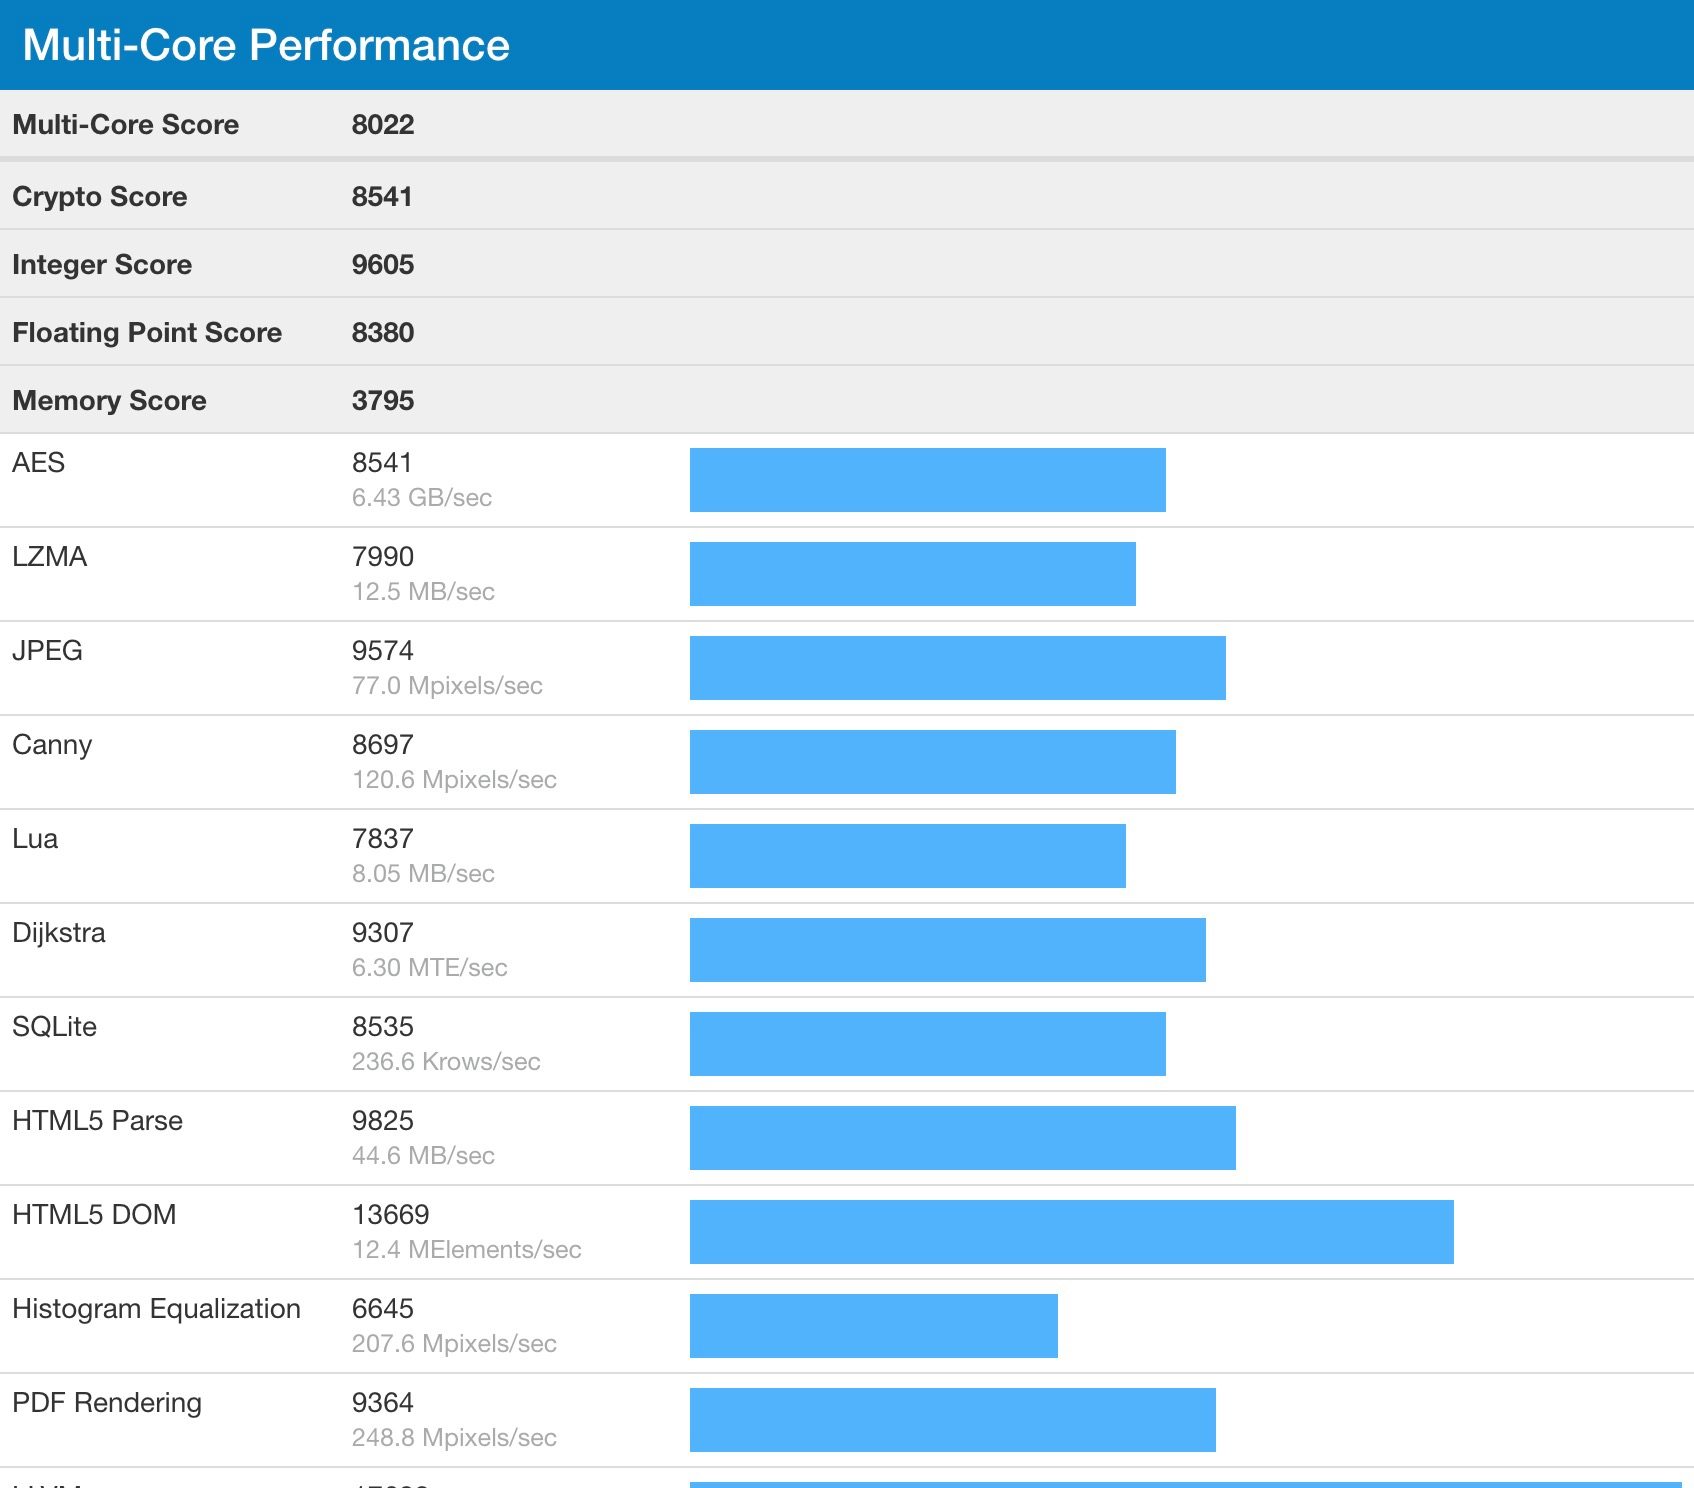Select the Integer Score value 9605
Image resolution: width=1694 pixels, height=1488 pixels.
pyautogui.click(x=382, y=265)
